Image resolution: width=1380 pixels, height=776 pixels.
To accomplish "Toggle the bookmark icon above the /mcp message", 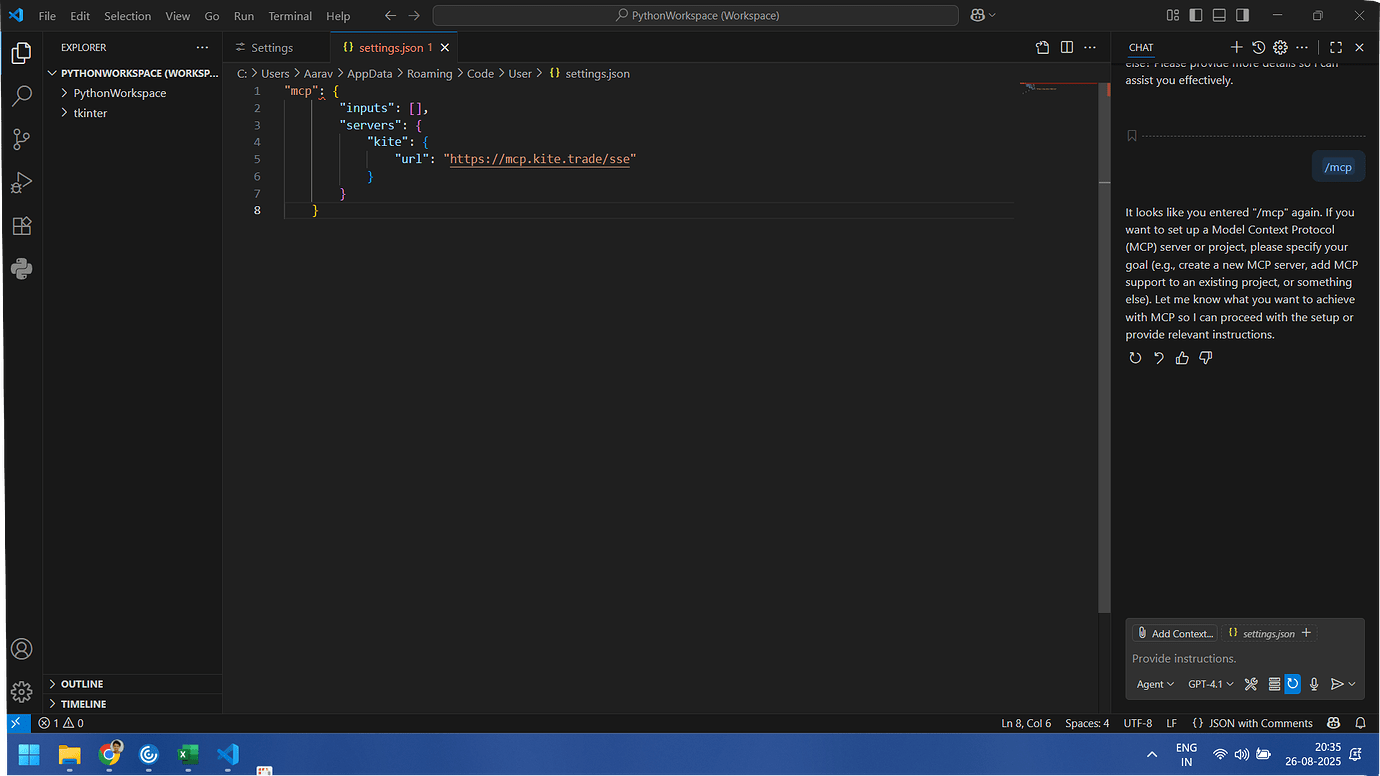I will click(1131, 135).
